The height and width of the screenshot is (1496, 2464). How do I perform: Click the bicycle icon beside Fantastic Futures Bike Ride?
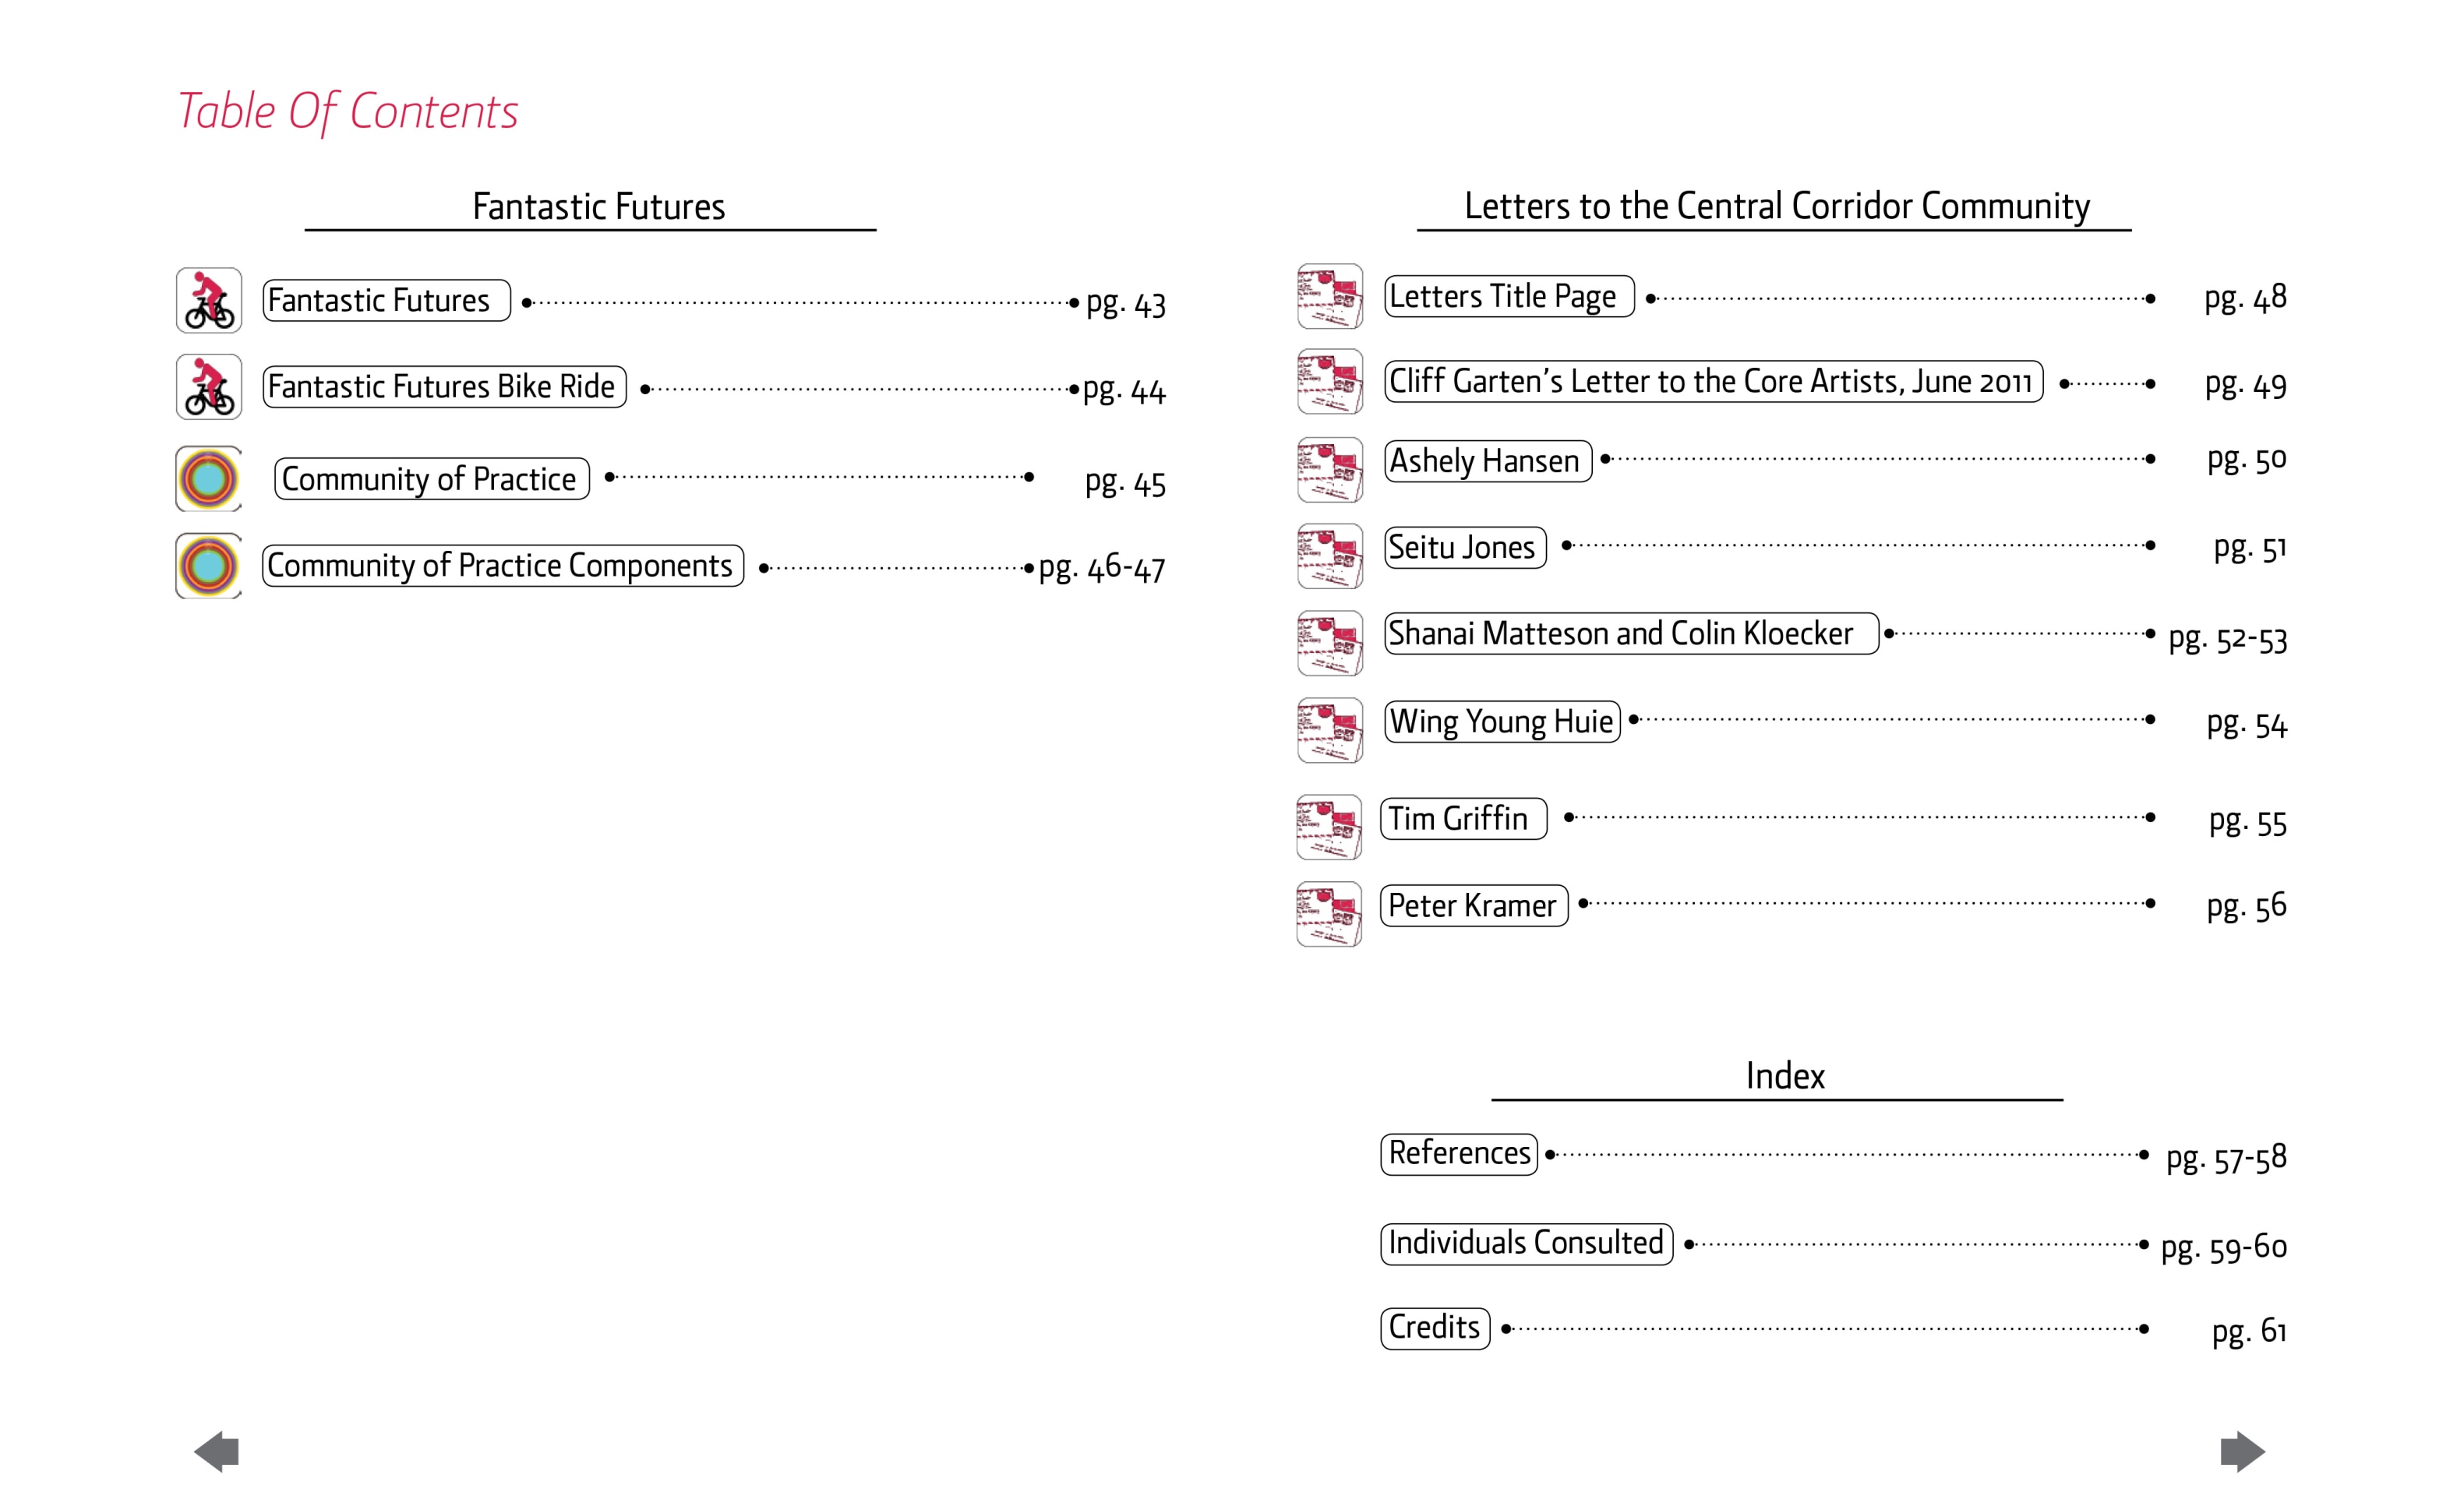(x=209, y=387)
